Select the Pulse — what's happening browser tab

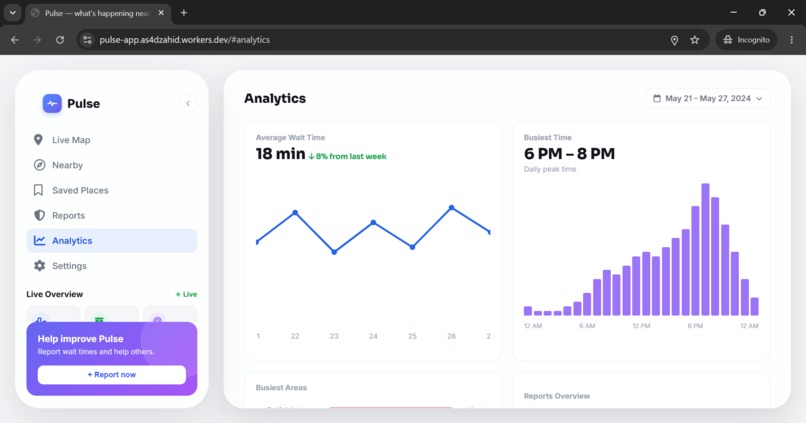pyautogui.click(x=98, y=13)
